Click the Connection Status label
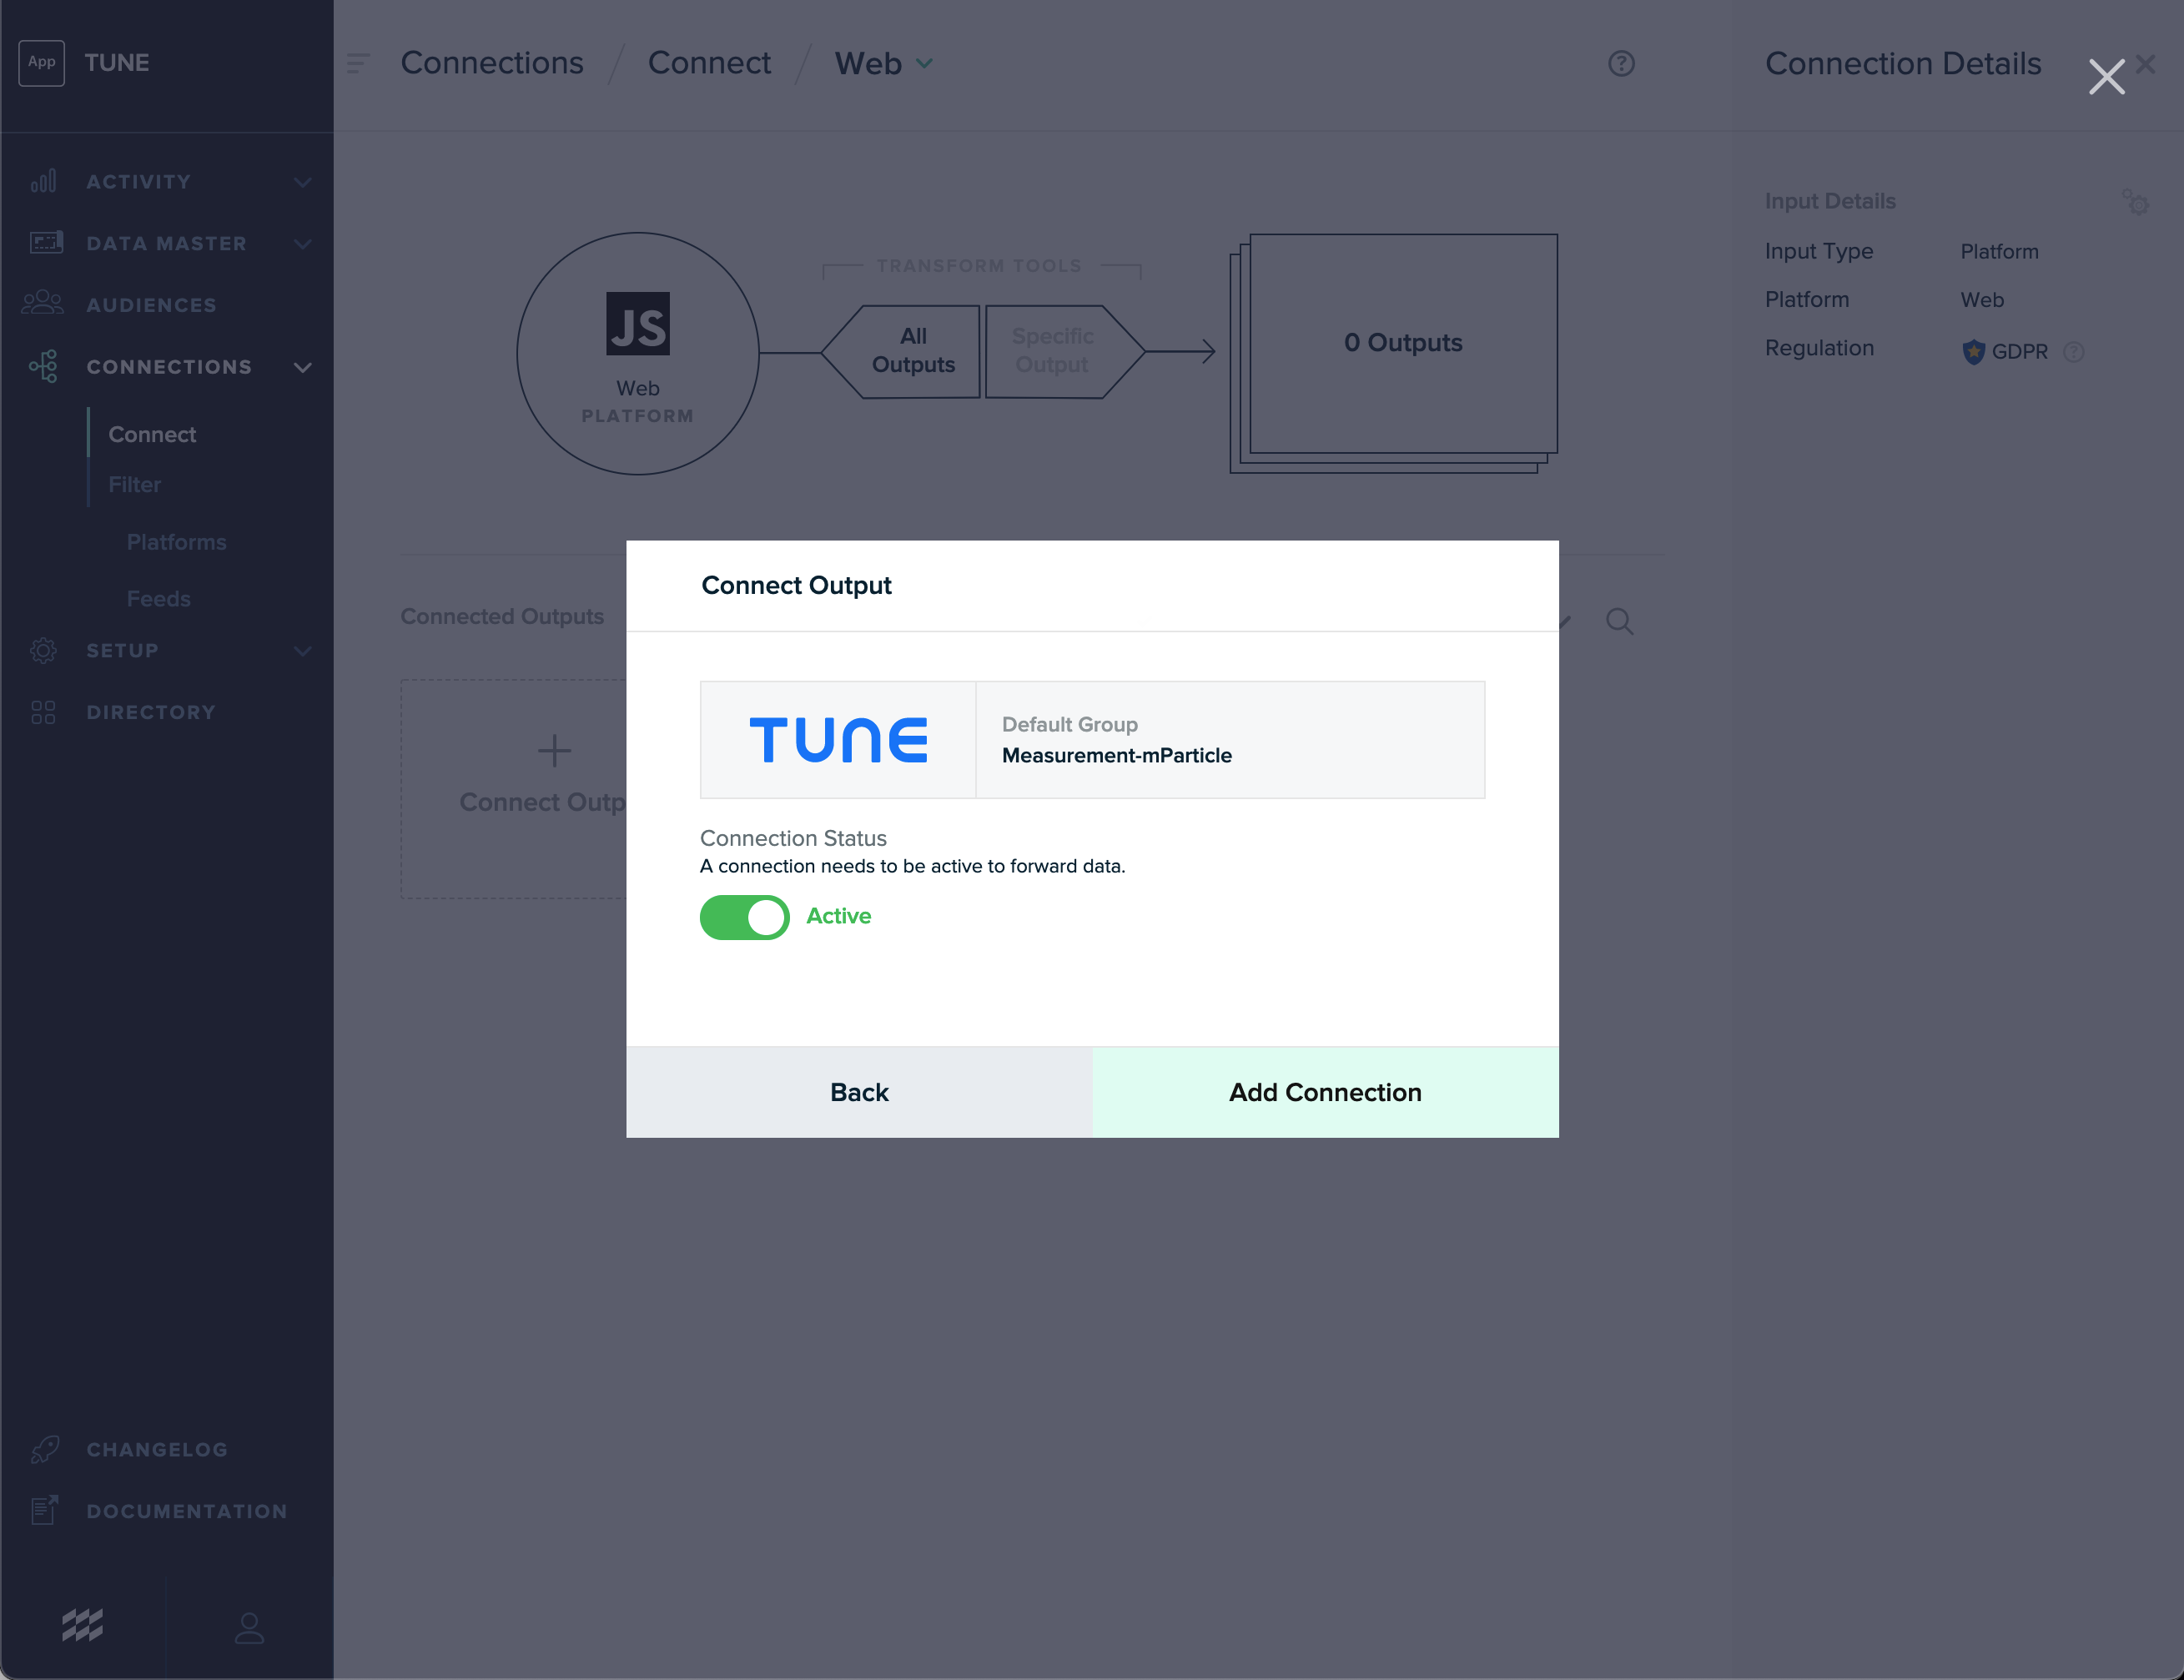This screenshot has height=1680, width=2184. (793, 838)
